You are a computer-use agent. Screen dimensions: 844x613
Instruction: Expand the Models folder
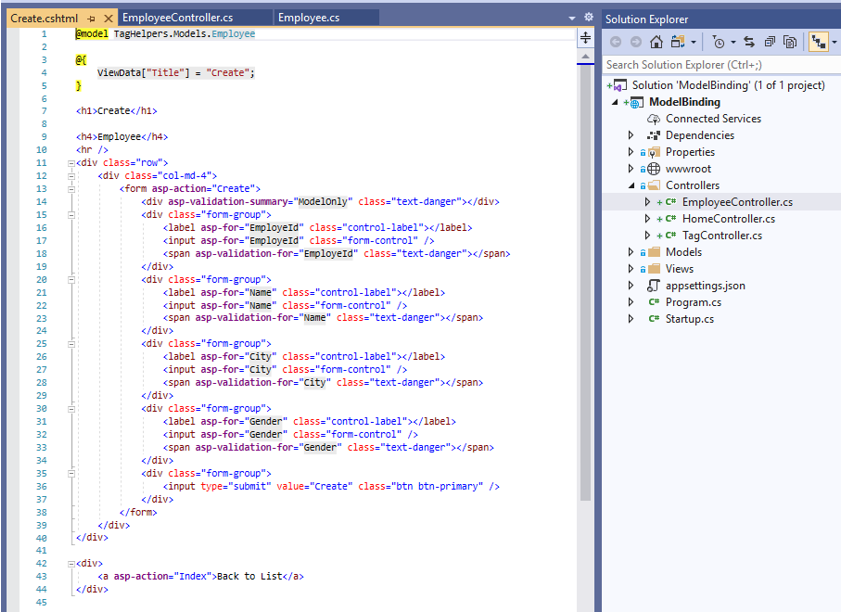click(631, 252)
